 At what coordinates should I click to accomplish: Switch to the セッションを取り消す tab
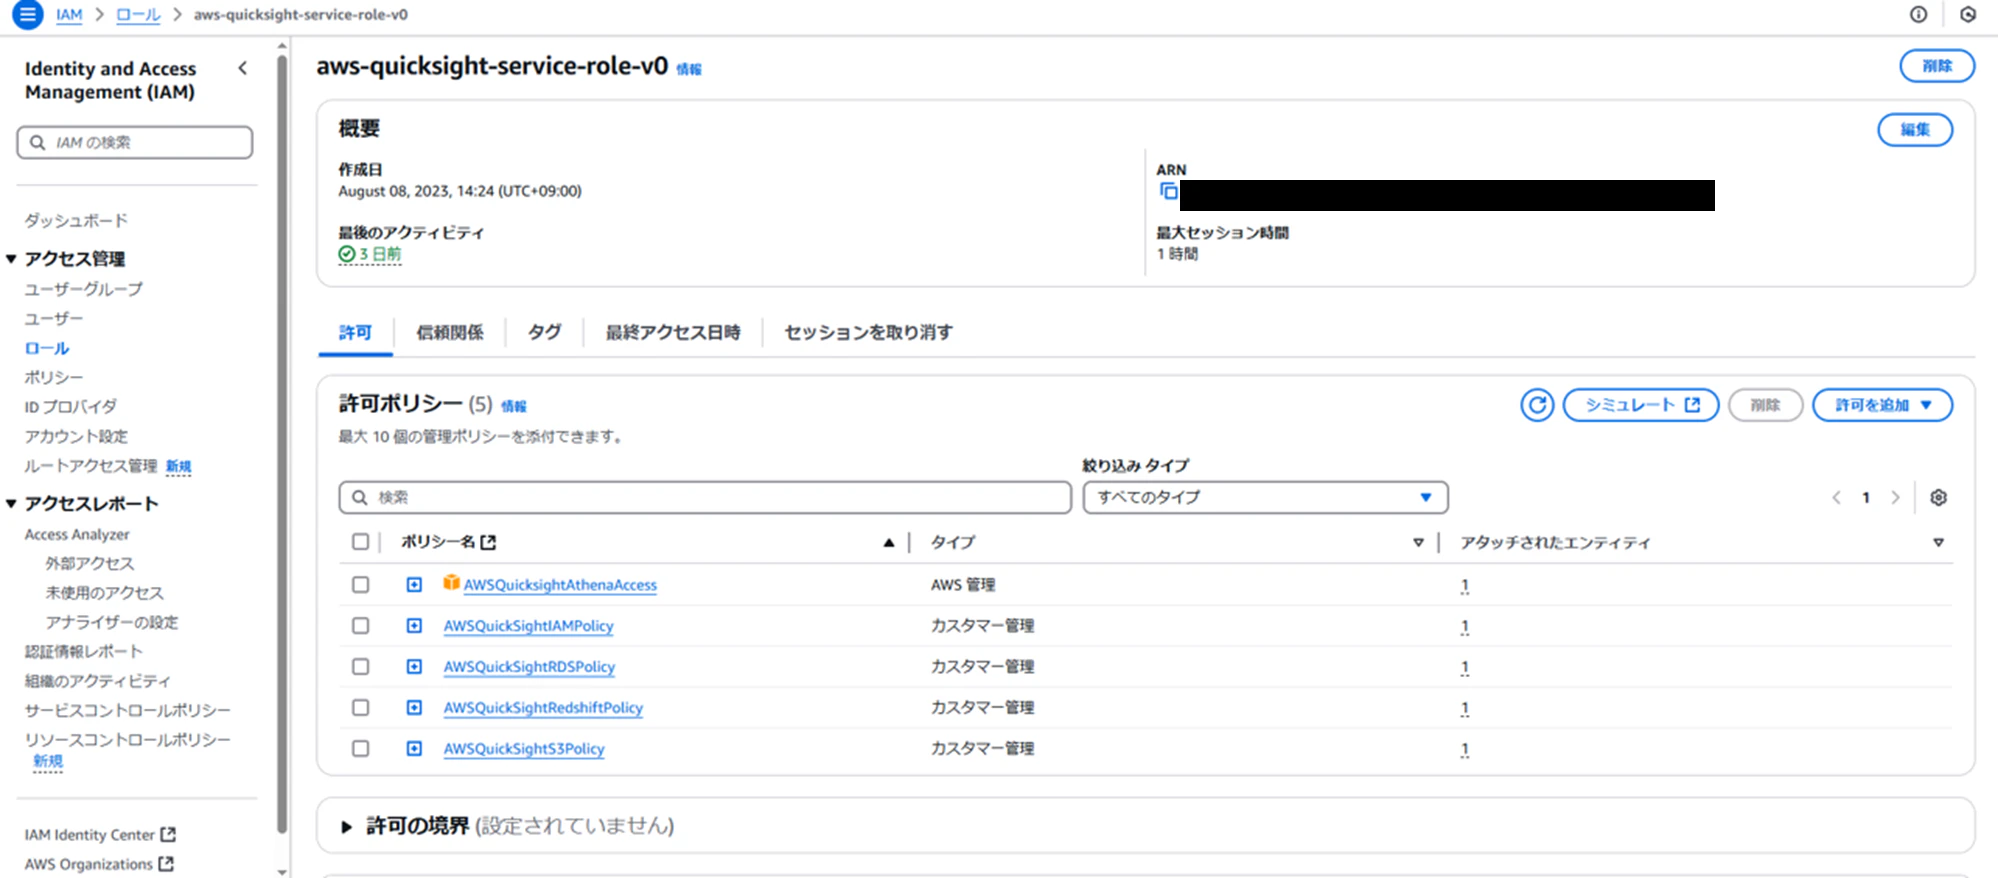(x=868, y=333)
